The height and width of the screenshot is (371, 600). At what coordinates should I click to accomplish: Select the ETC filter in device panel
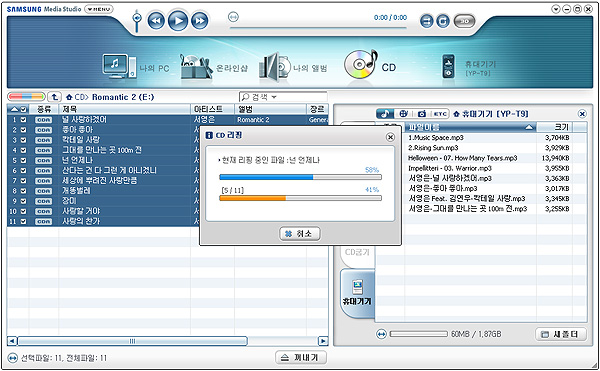[440, 114]
